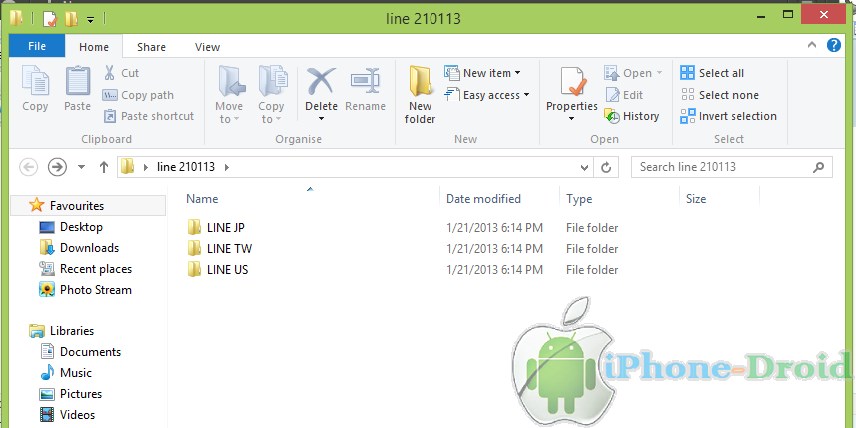Open the New item dropdown
This screenshot has height=428, width=856.
tap(483, 73)
